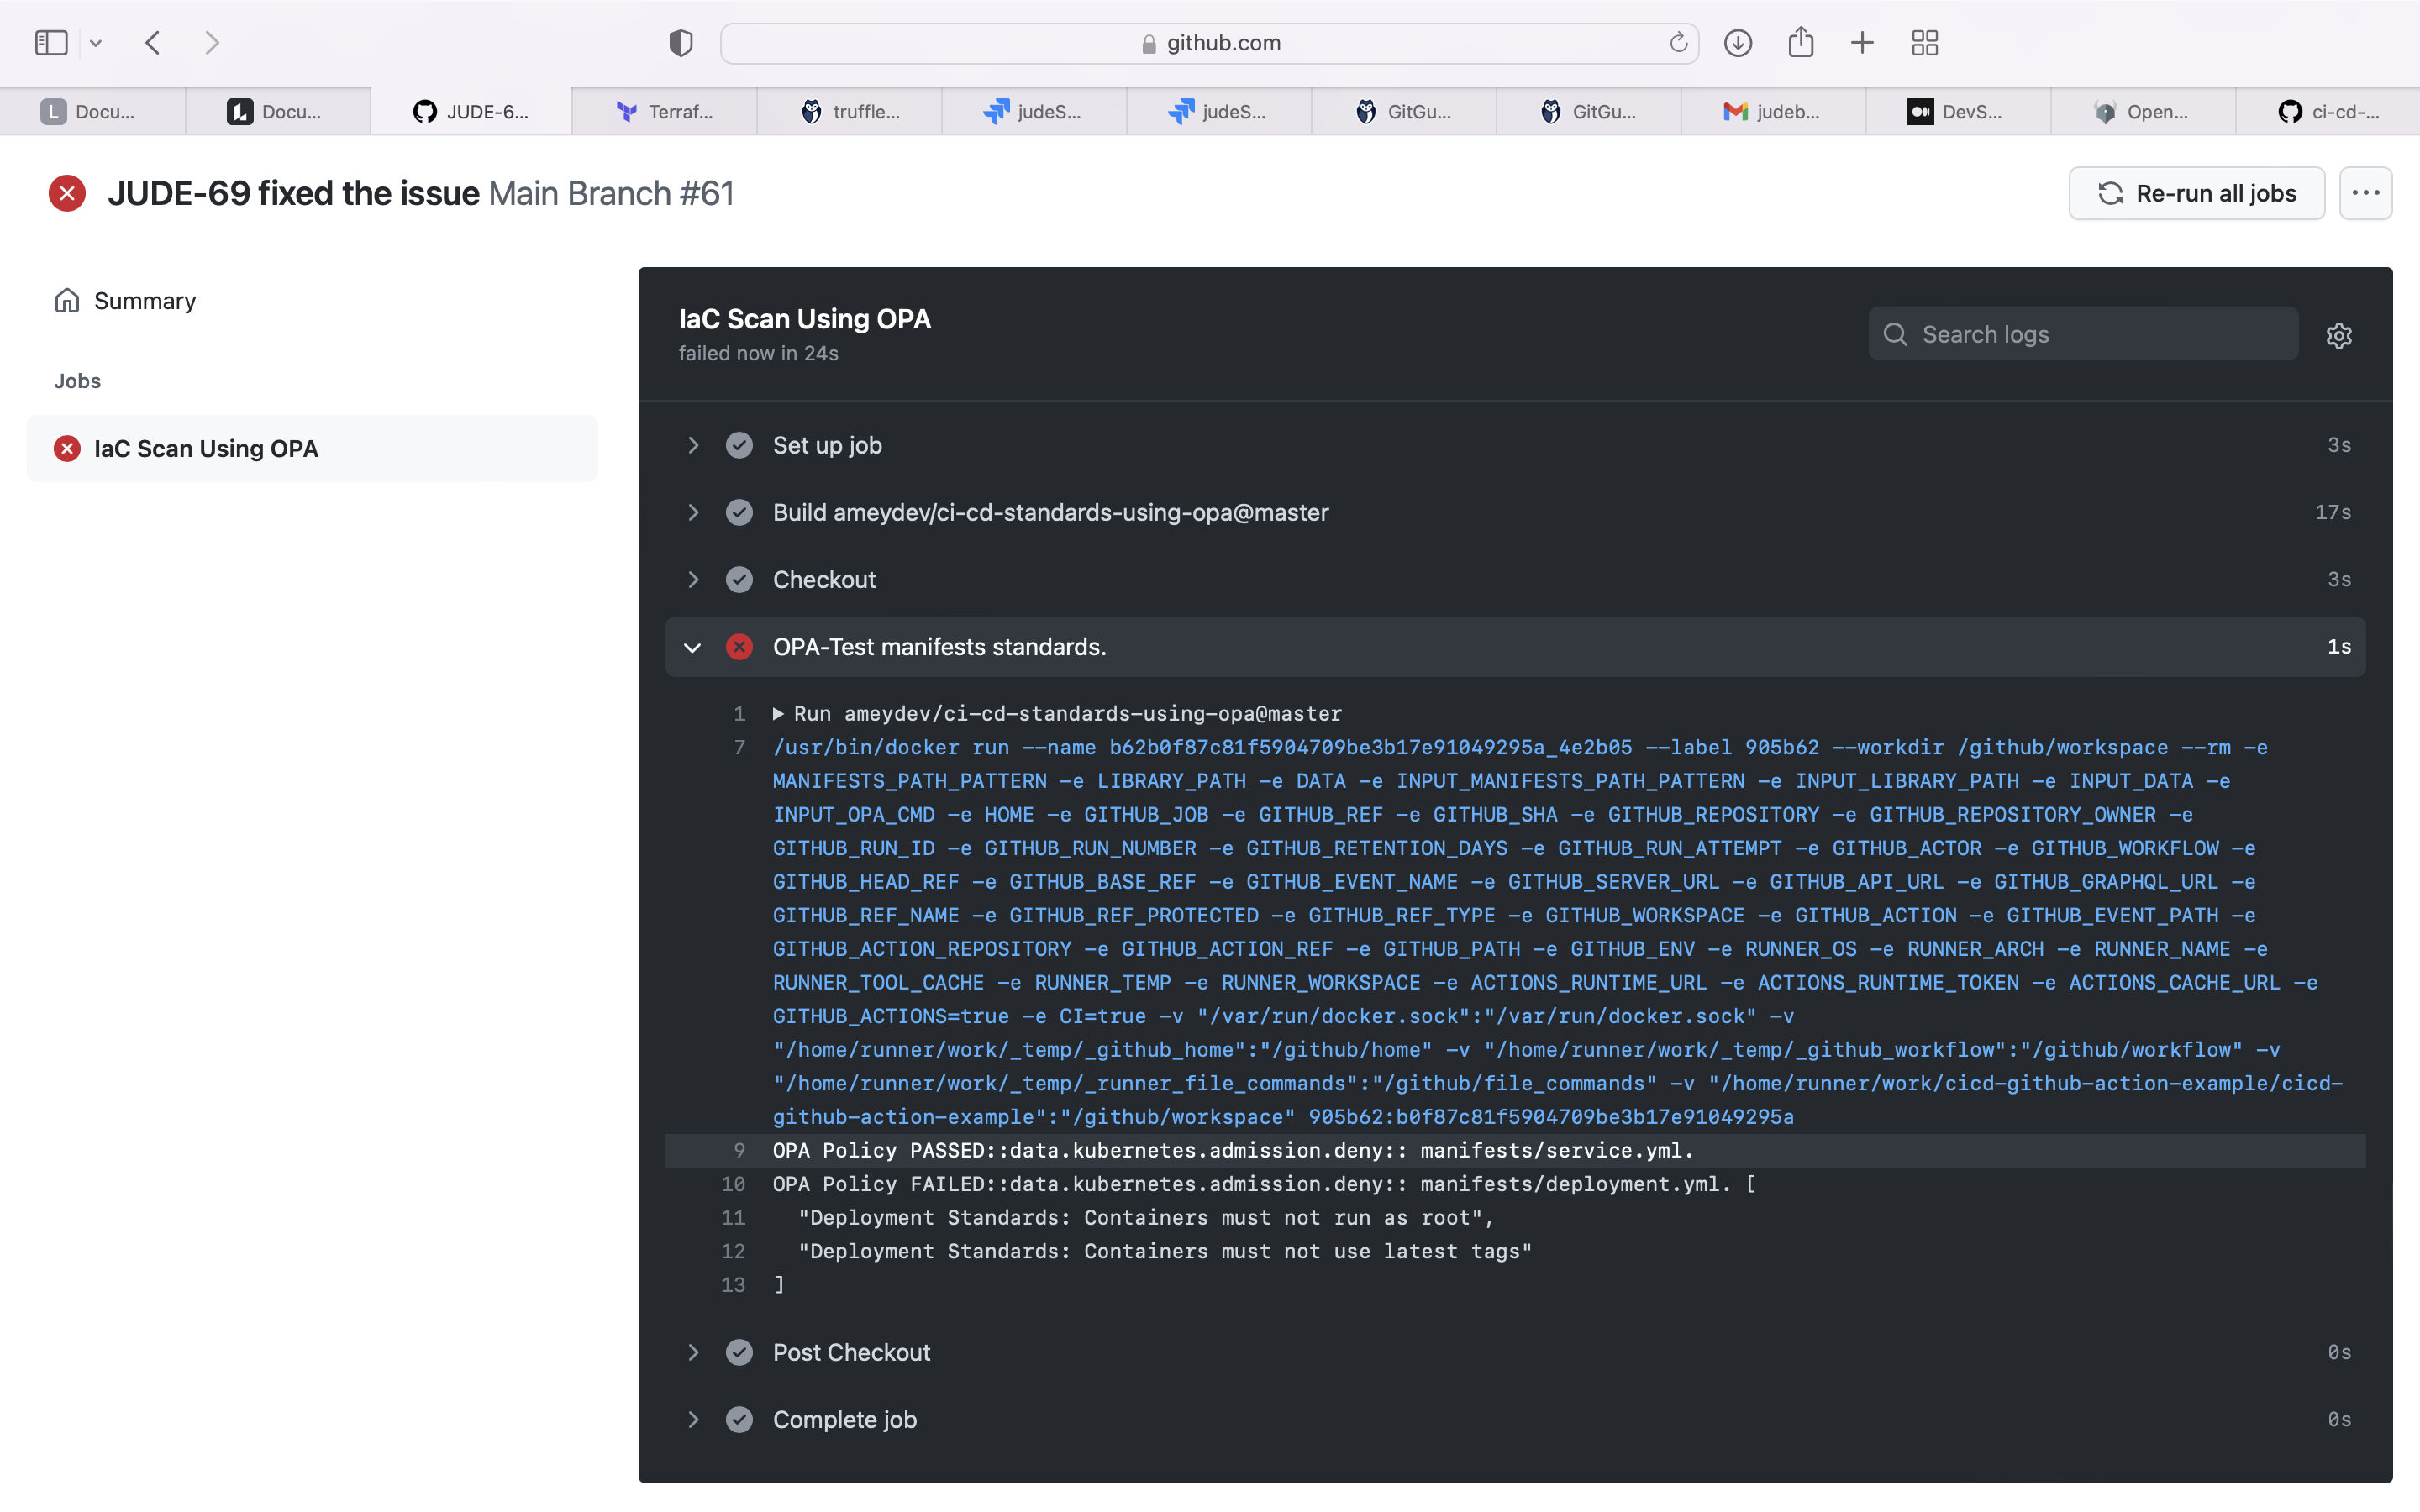Switch to the Terraf... browser tab

(x=665, y=112)
